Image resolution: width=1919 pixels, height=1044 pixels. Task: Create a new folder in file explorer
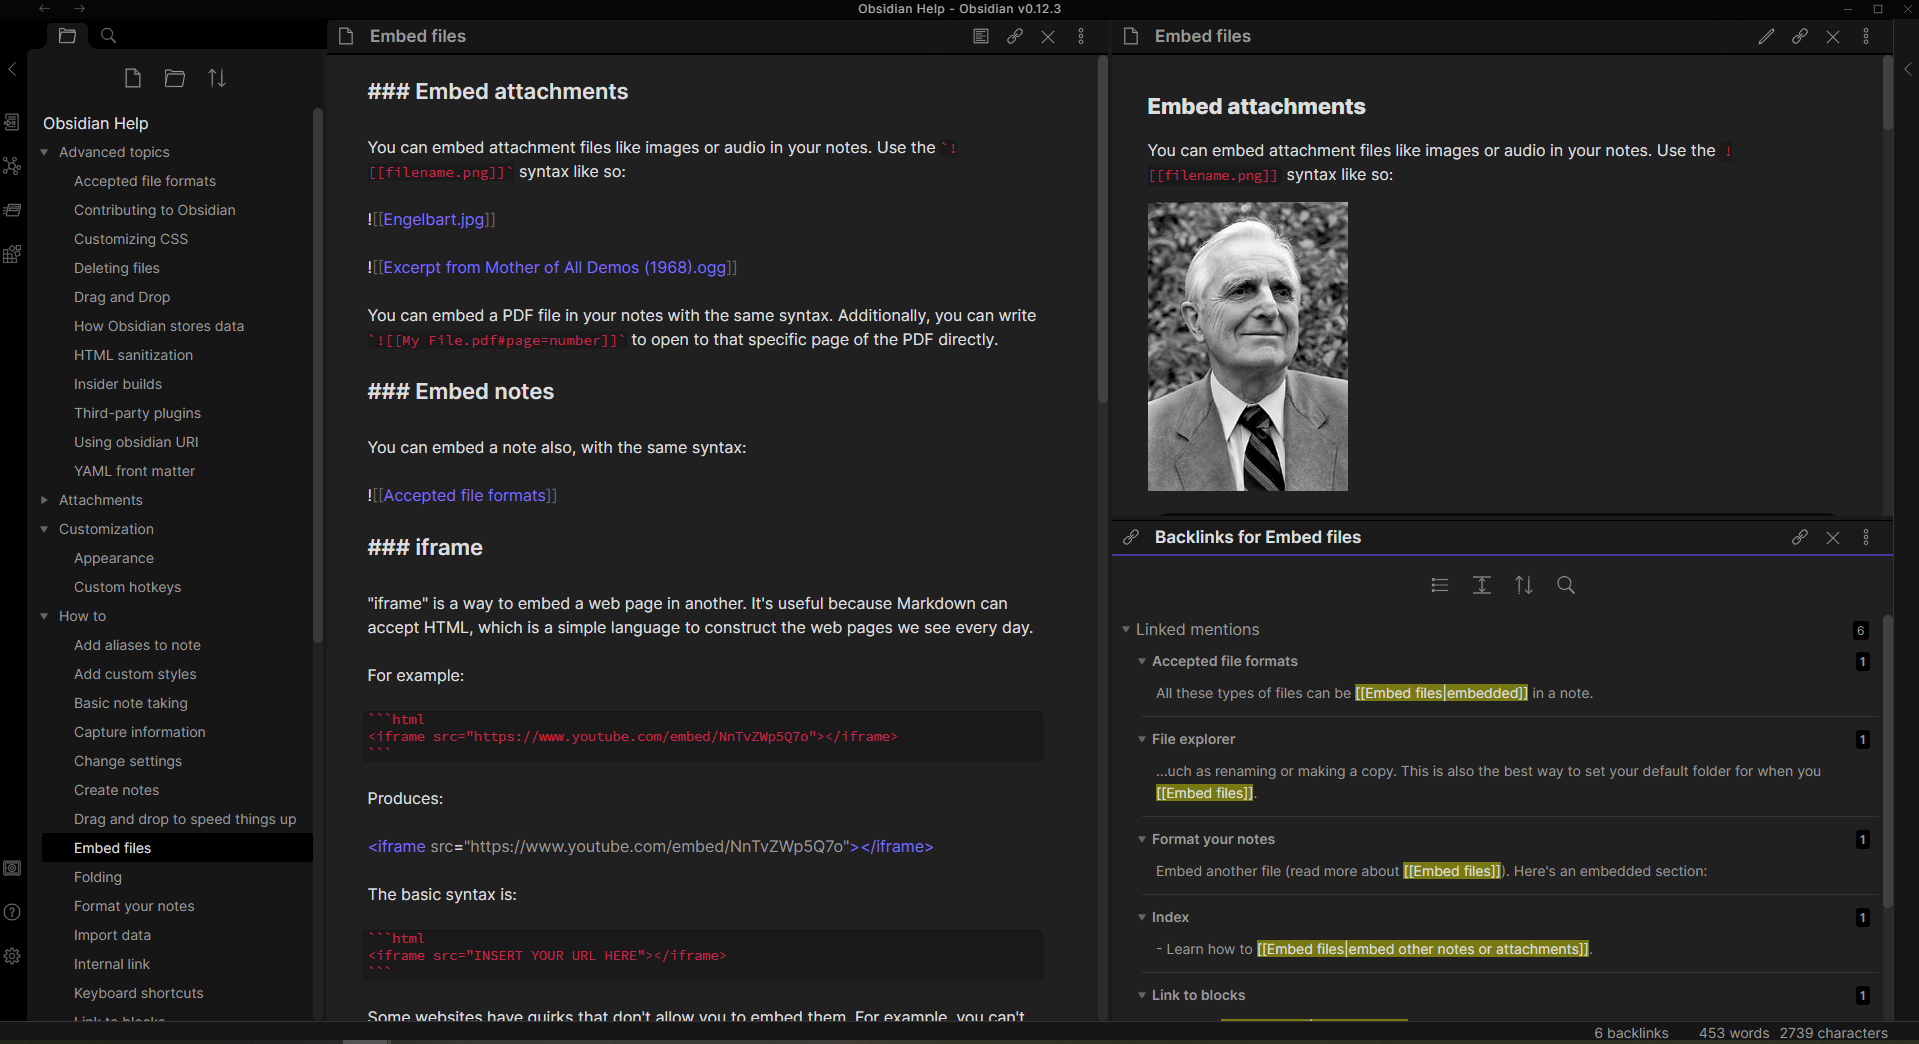point(175,78)
